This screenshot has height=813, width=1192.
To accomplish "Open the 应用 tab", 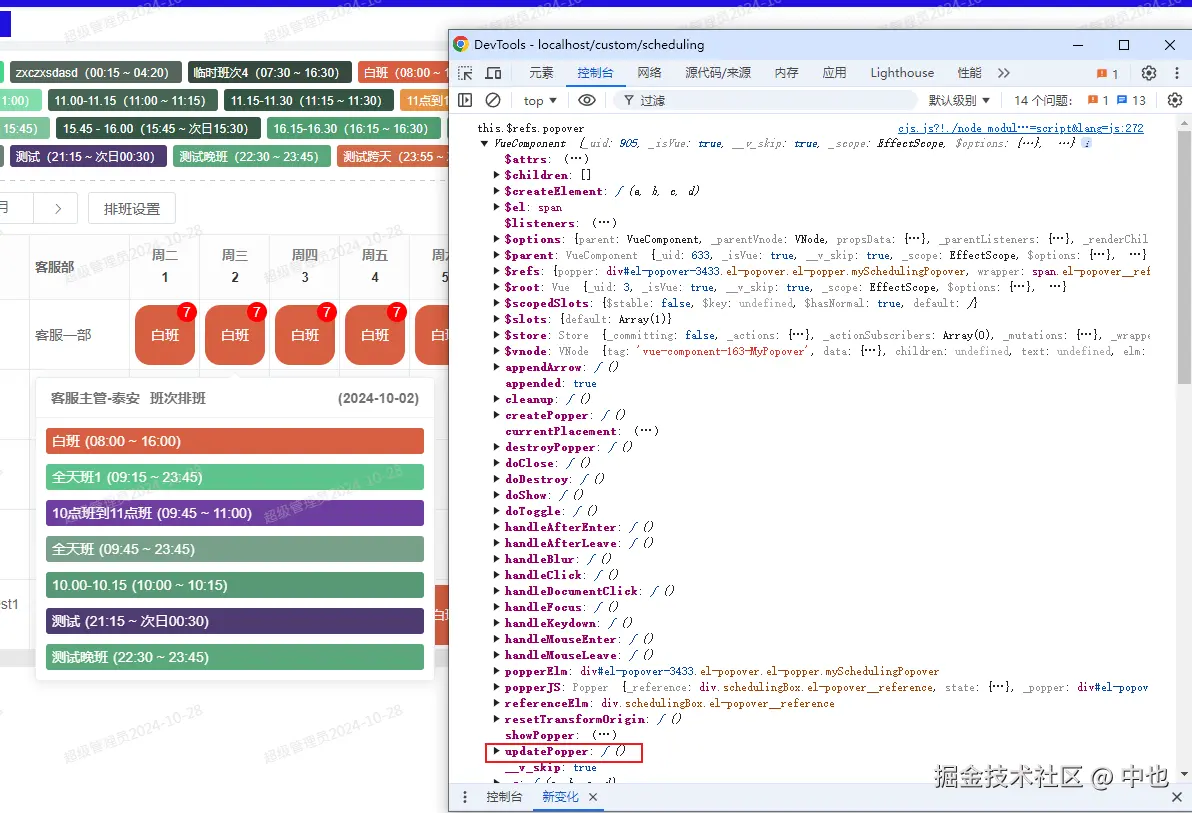I will tap(834, 73).
